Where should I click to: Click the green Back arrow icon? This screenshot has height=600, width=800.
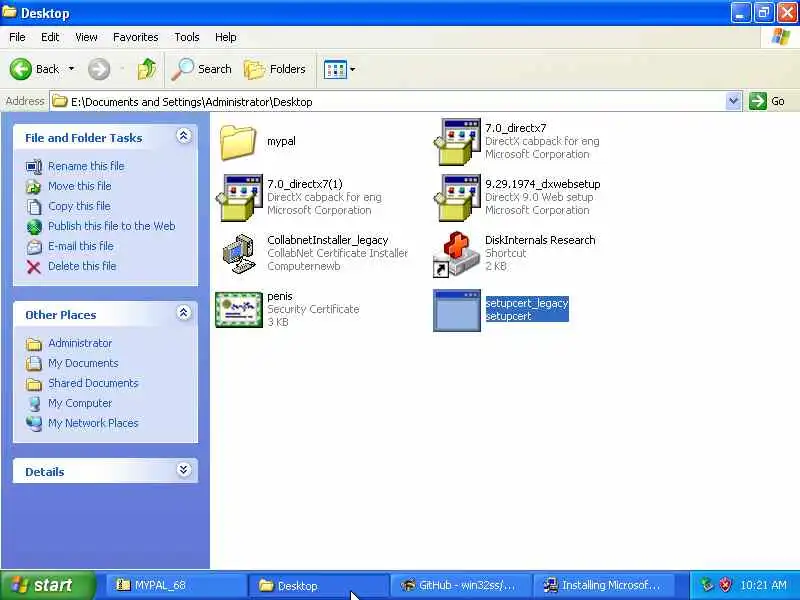[x=20, y=69]
